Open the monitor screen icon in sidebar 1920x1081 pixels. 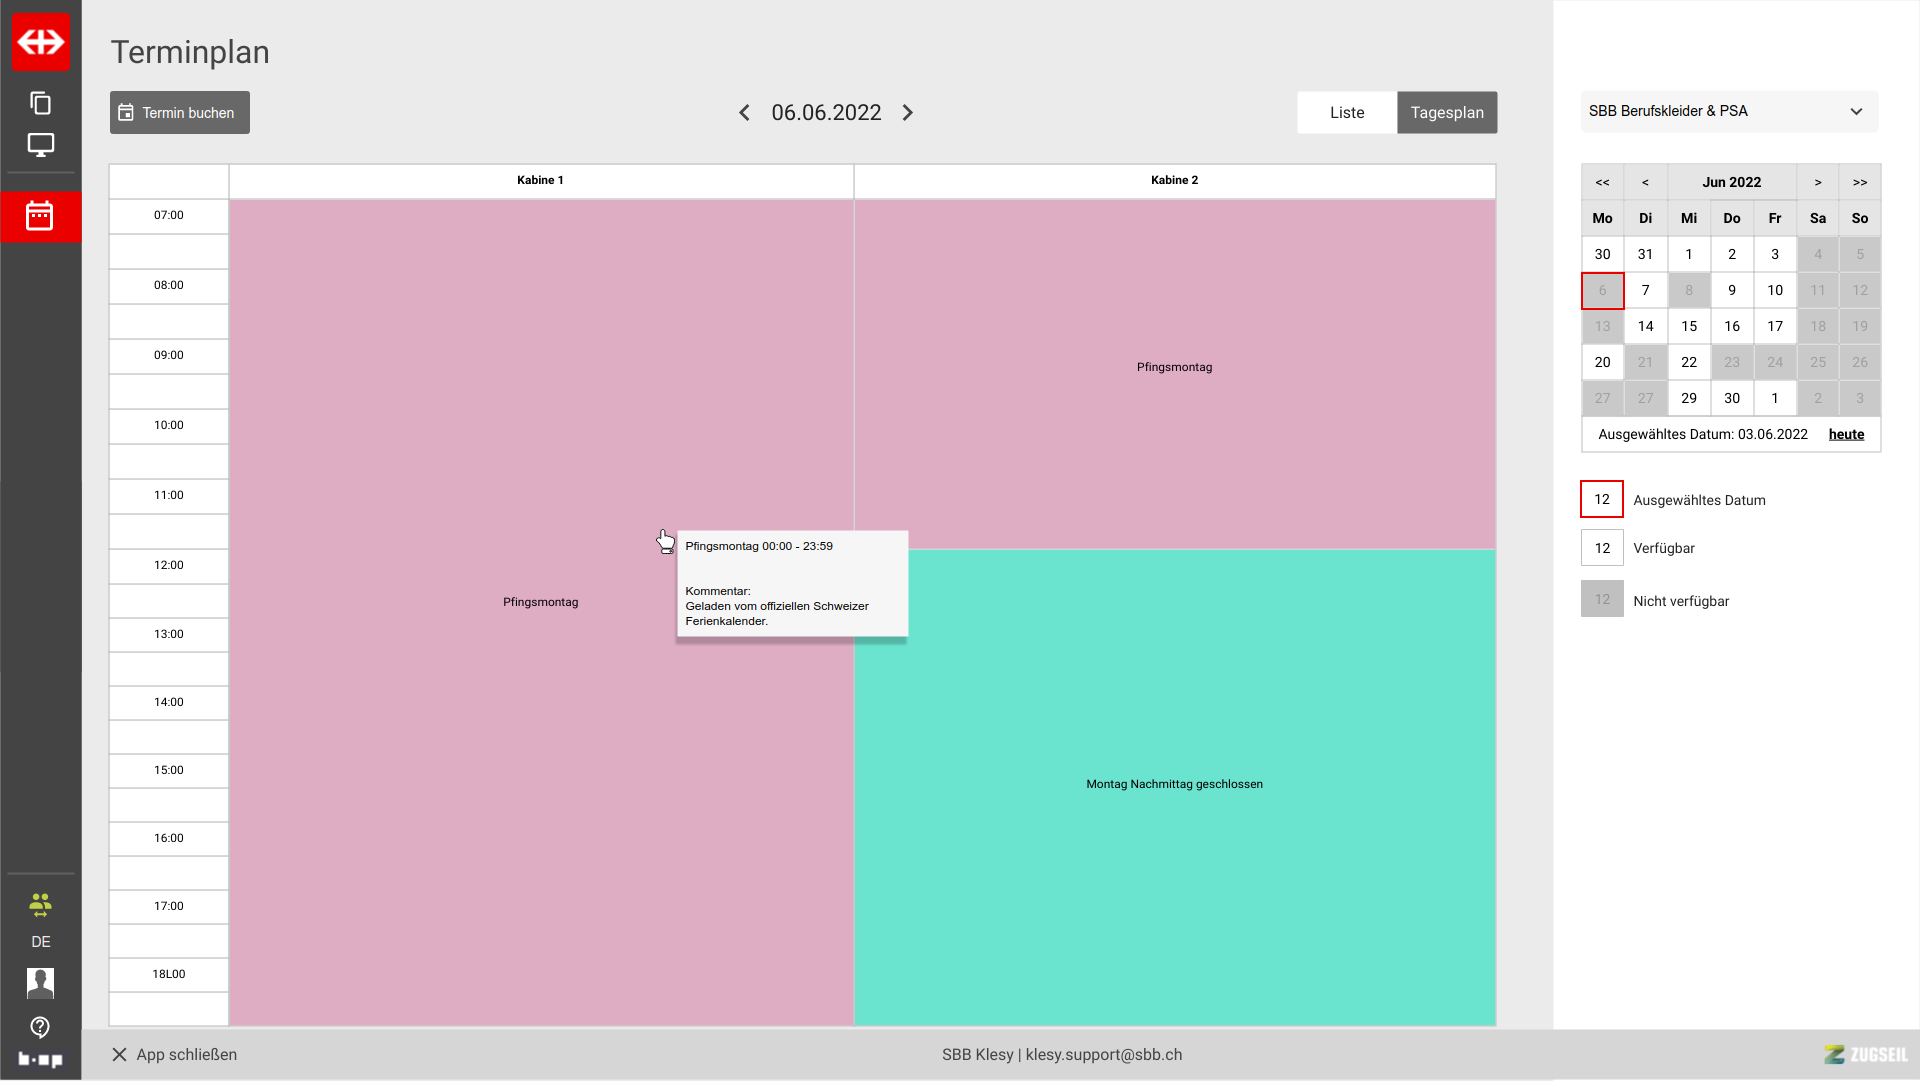point(41,145)
